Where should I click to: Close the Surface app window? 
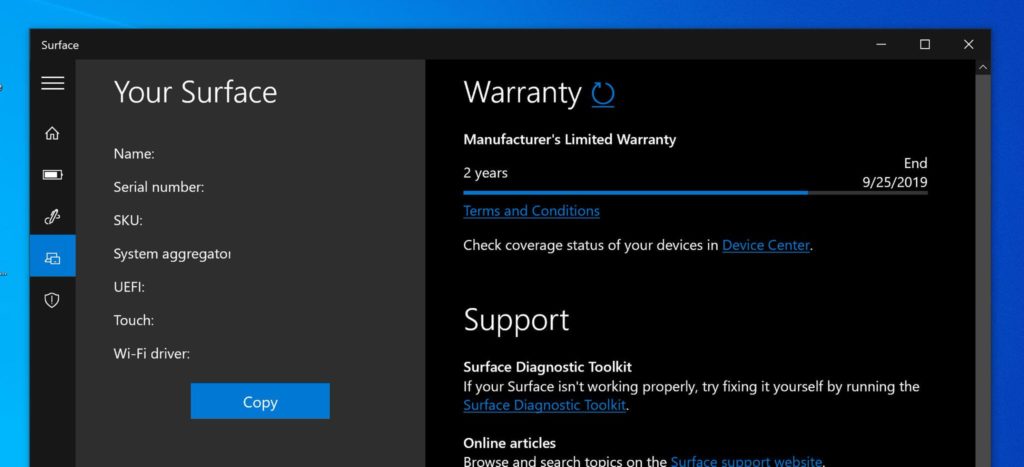coord(968,45)
